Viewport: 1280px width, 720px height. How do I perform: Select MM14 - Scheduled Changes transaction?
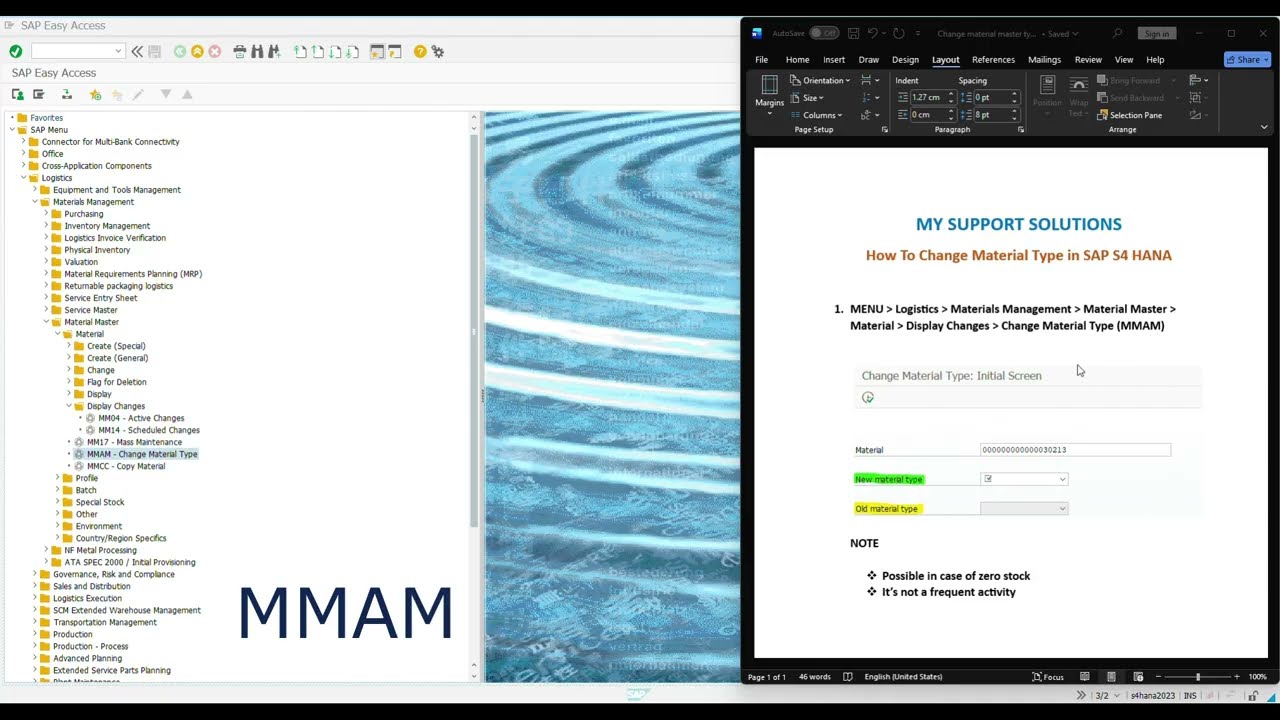click(149, 430)
